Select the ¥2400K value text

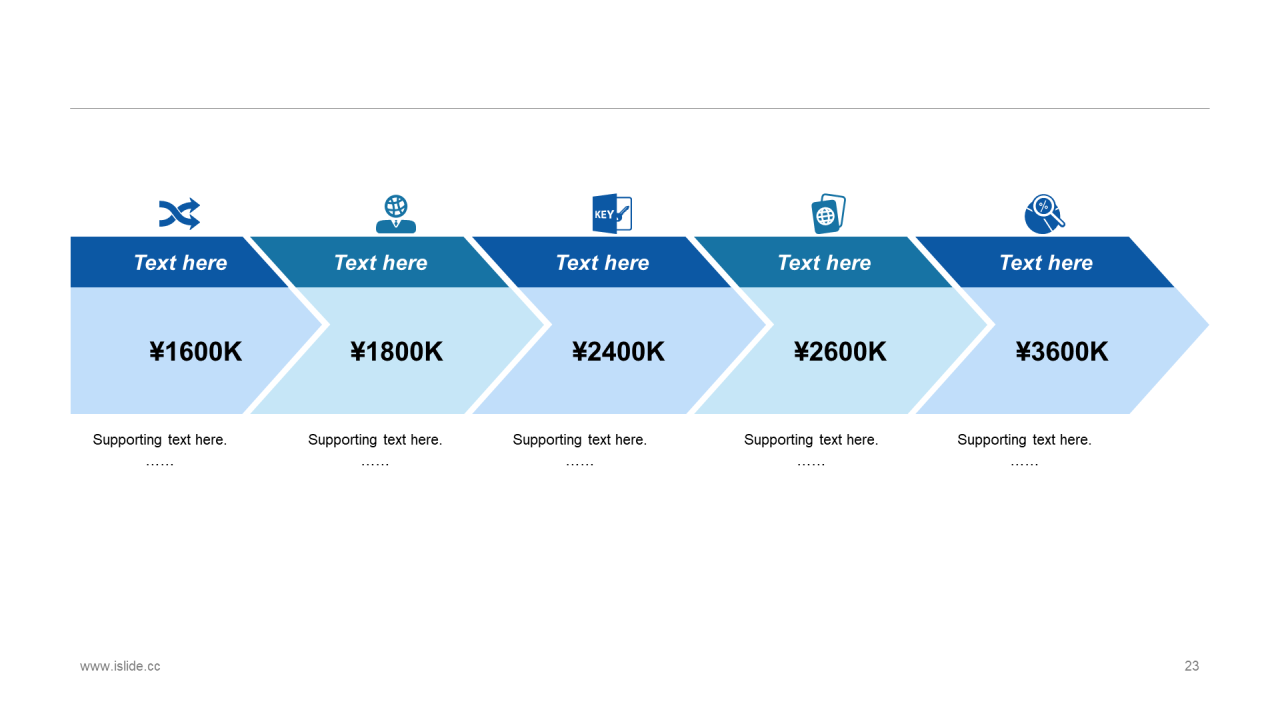[x=618, y=352]
